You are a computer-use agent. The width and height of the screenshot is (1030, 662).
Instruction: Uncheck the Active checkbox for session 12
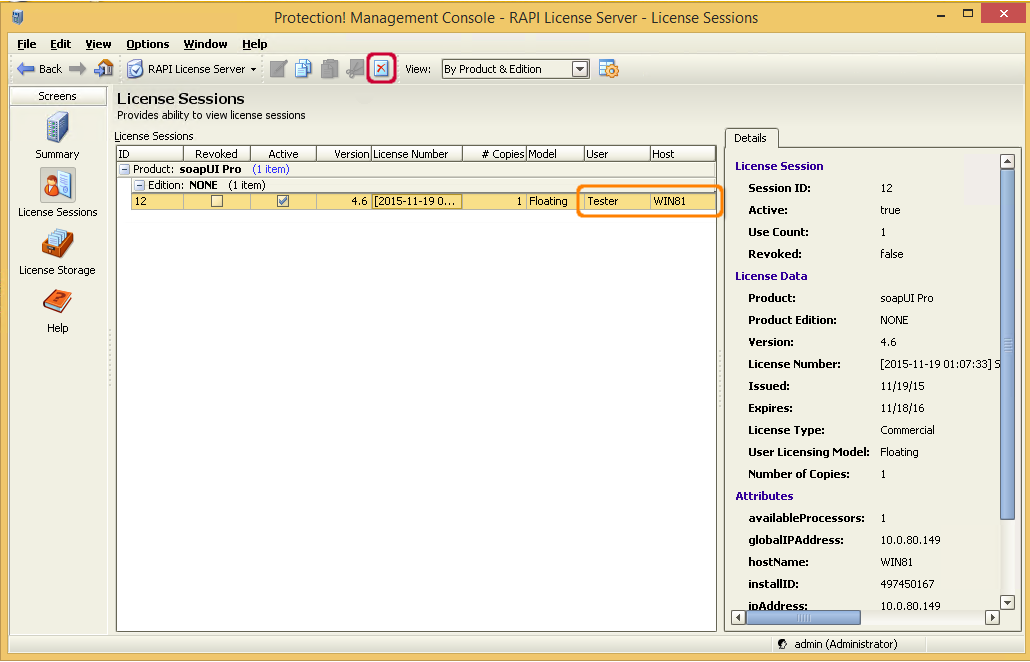click(x=283, y=200)
